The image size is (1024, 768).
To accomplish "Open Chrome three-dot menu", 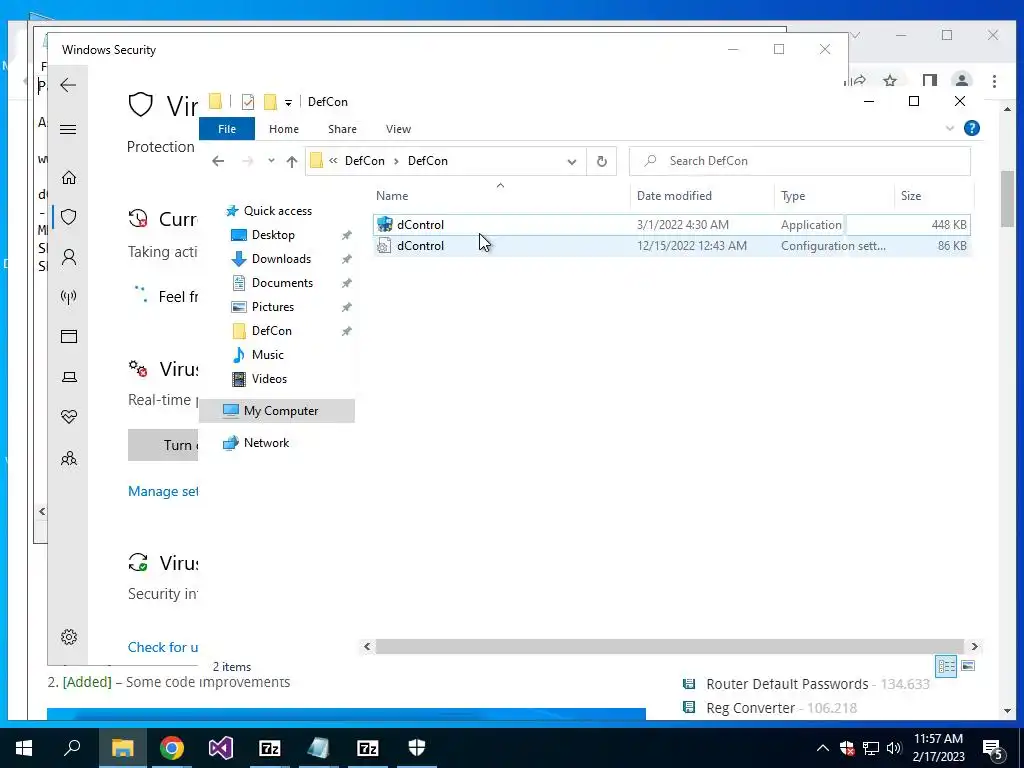I will 994,81.
